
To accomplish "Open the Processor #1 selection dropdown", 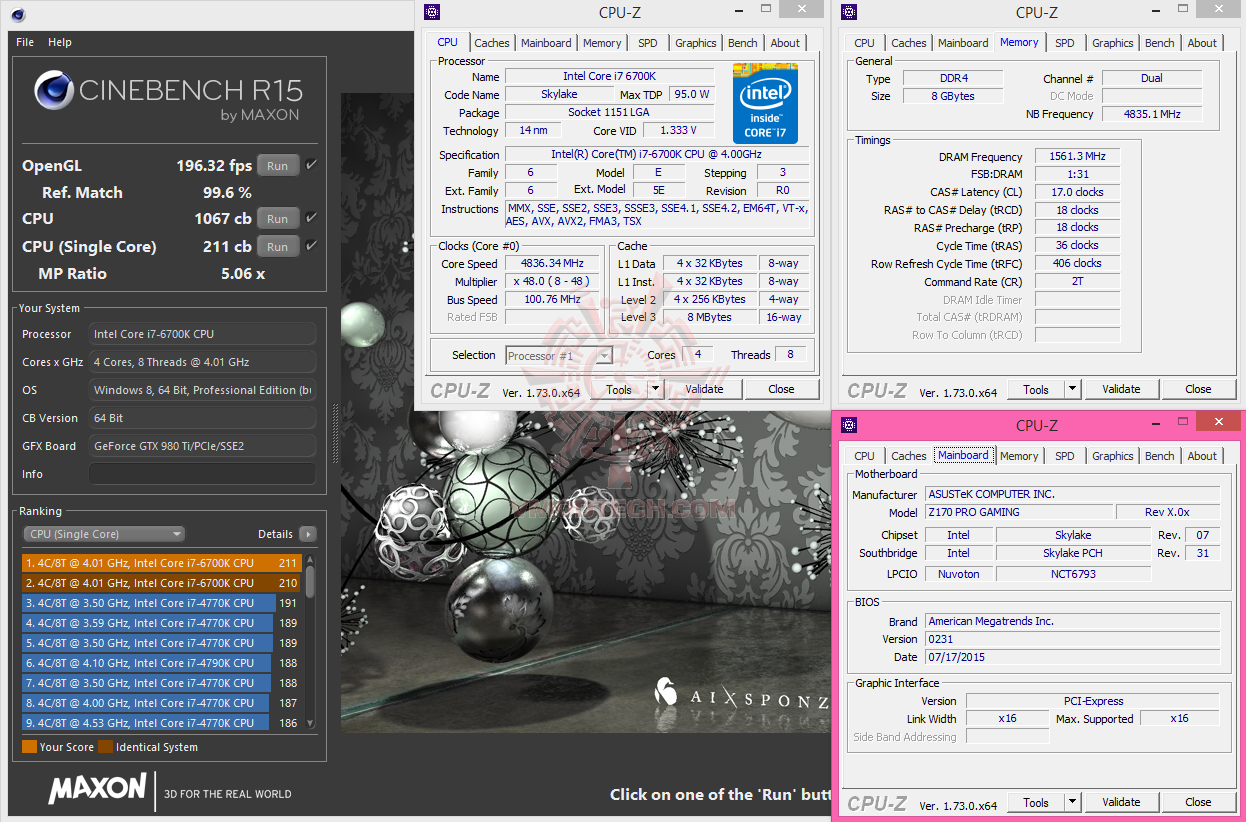I will click(604, 355).
